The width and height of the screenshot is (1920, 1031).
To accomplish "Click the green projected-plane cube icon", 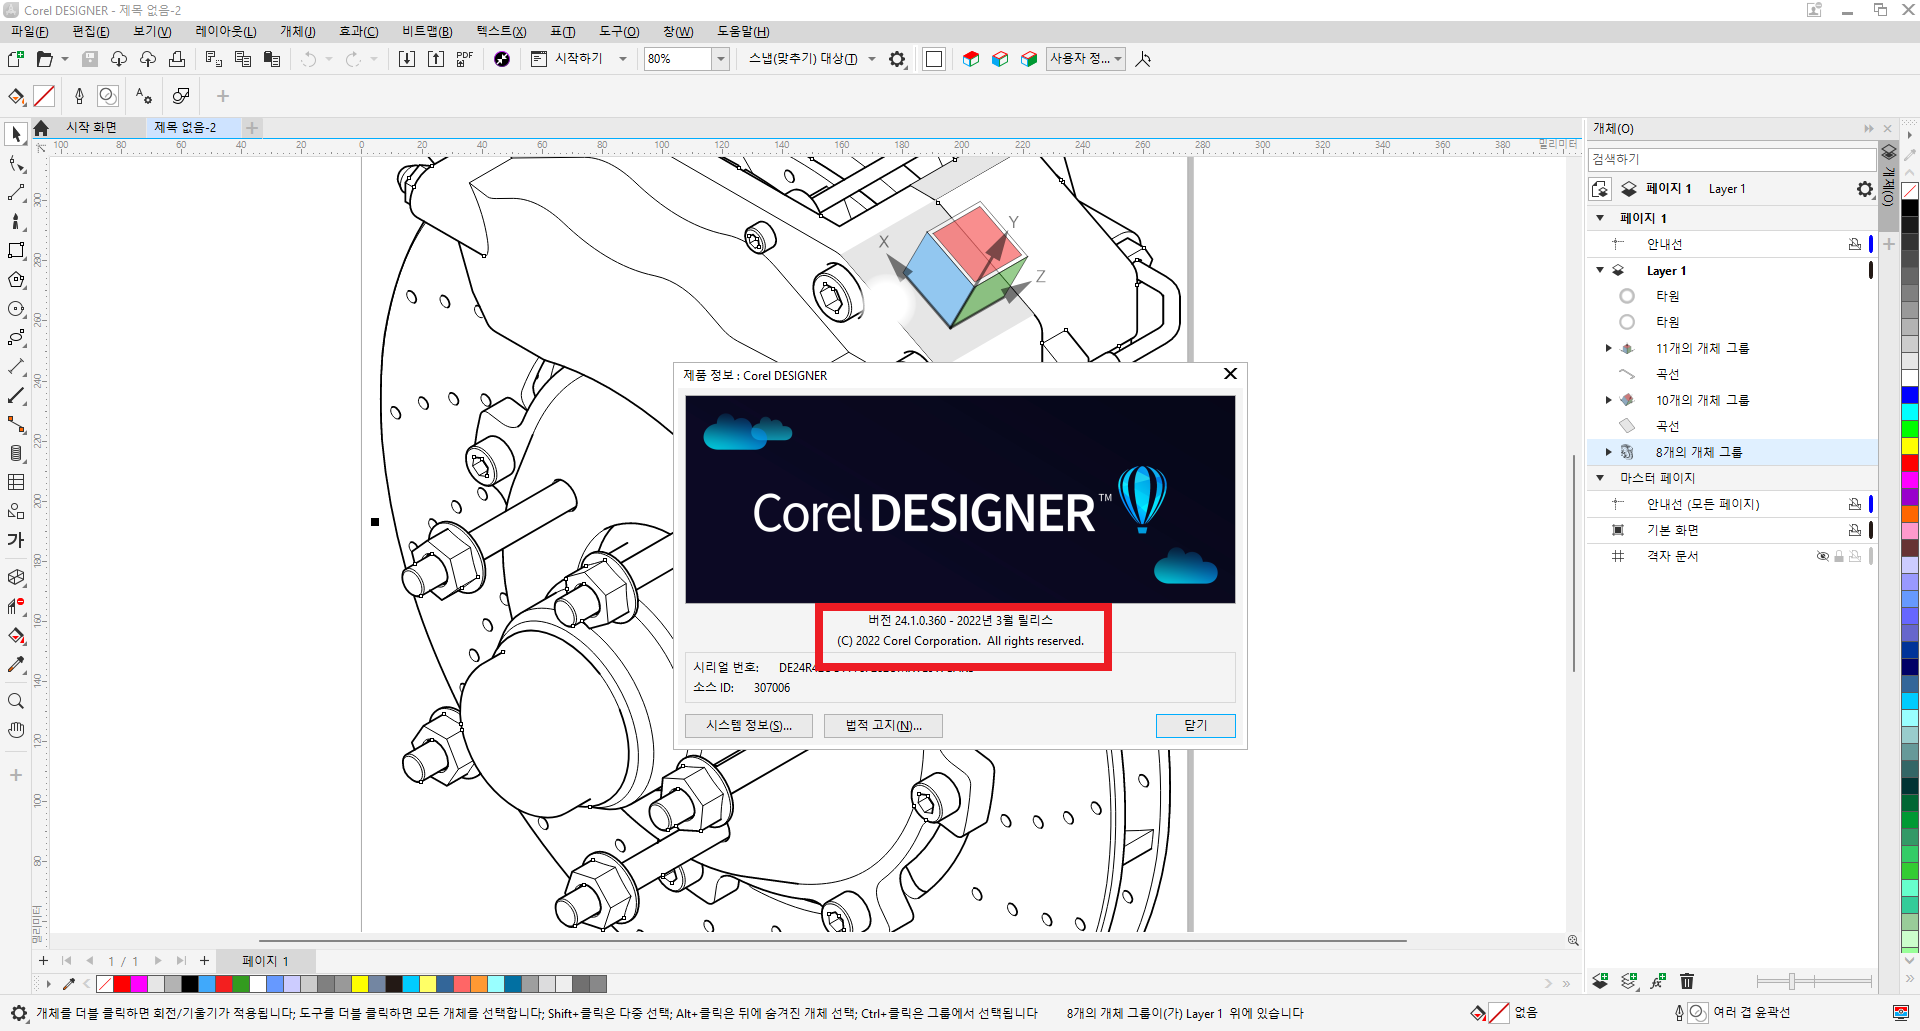I will click(x=1029, y=59).
